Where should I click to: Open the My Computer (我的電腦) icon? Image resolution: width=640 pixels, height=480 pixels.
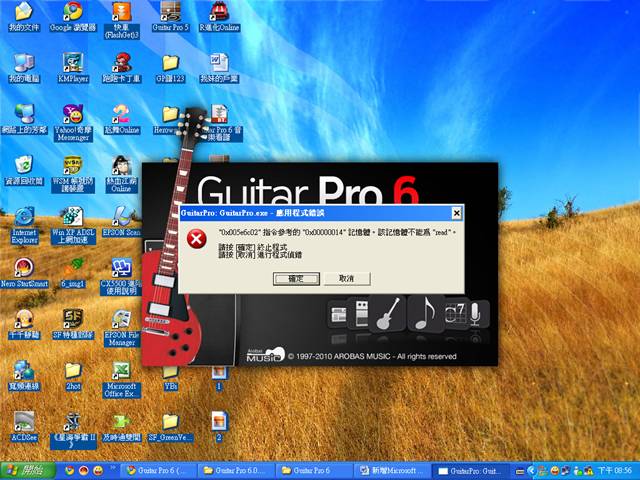coord(24,69)
